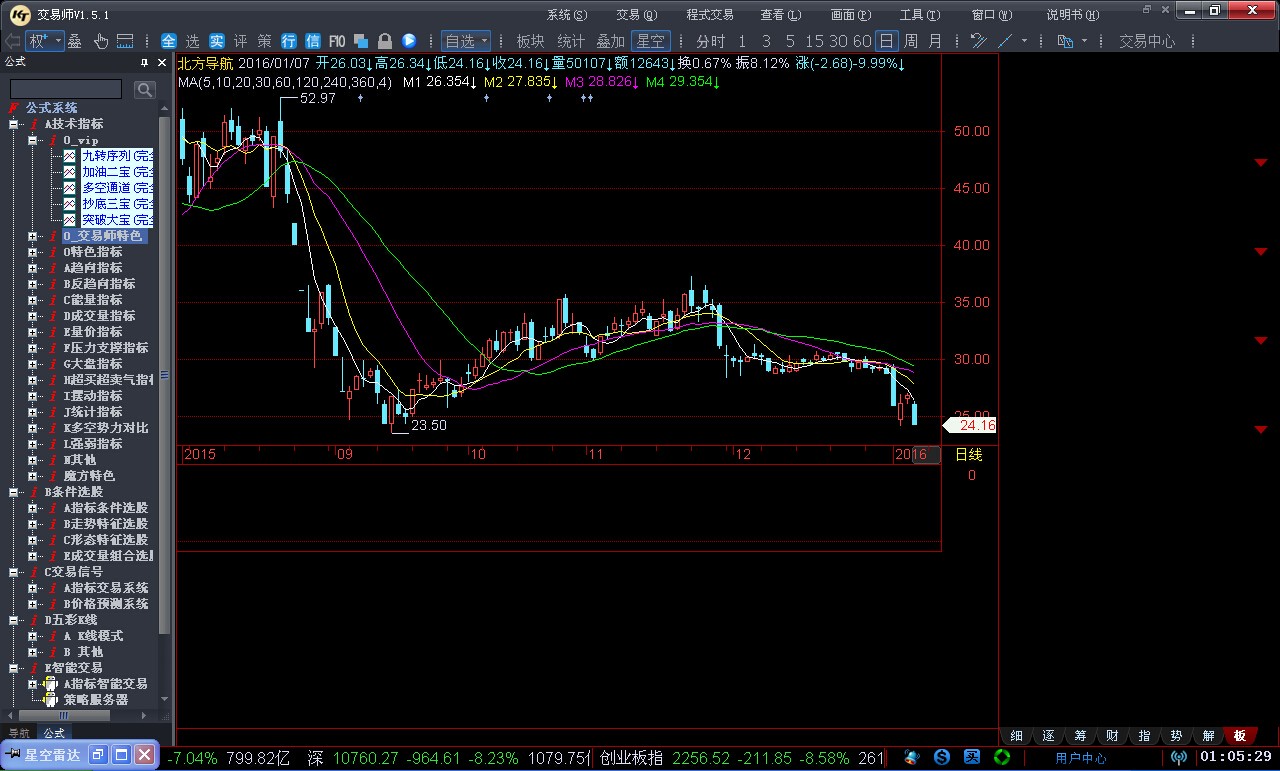Toggle the 星空 view button
The width and height of the screenshot is (1280, 771).
pyautogui.click(x=651, y=41)
